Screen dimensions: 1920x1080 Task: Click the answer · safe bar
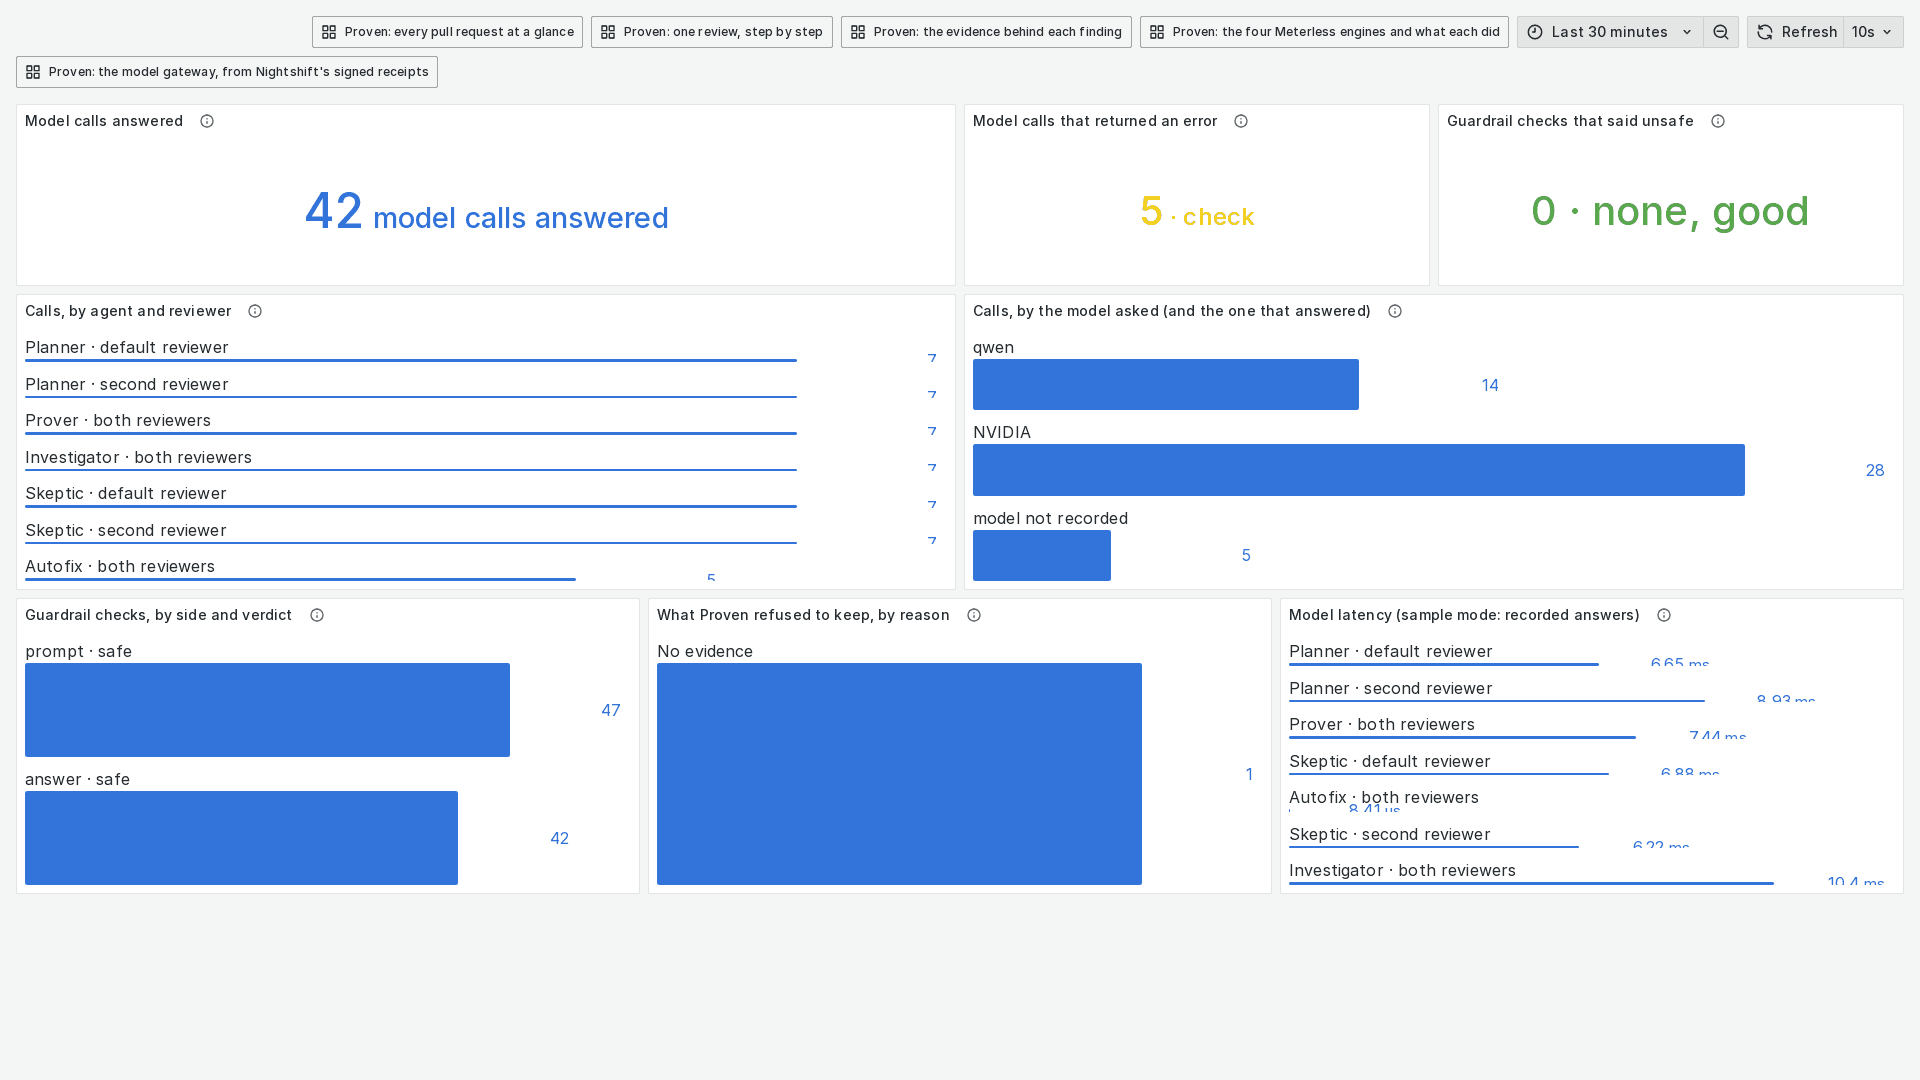pyautogui.click(x=241, y=838)
